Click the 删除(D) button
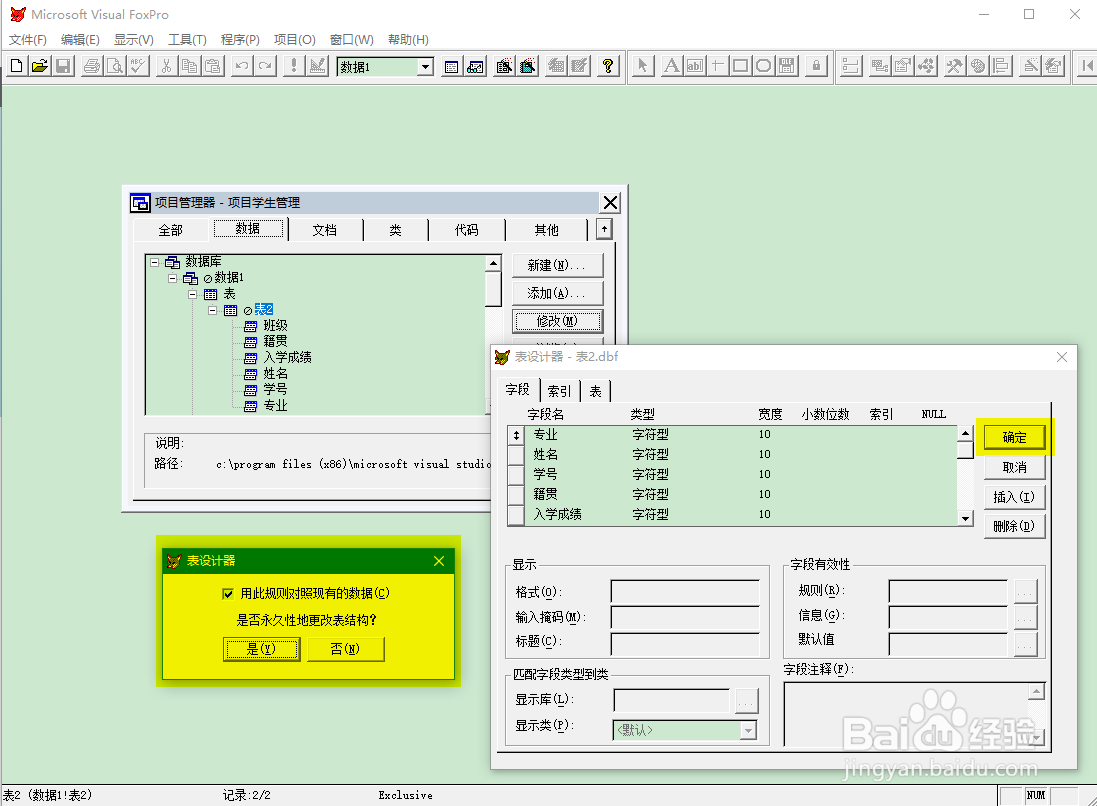 (x=1014, y=526)
